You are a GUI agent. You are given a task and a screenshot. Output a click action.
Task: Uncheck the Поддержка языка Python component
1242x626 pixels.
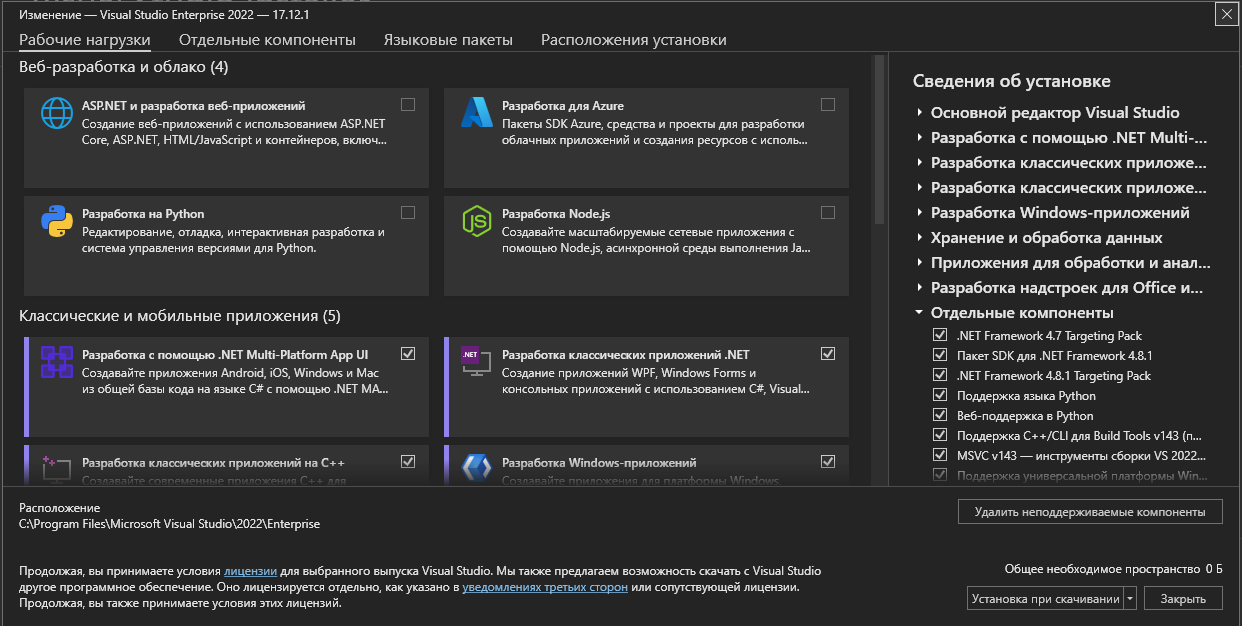click(x=939, y=396)
